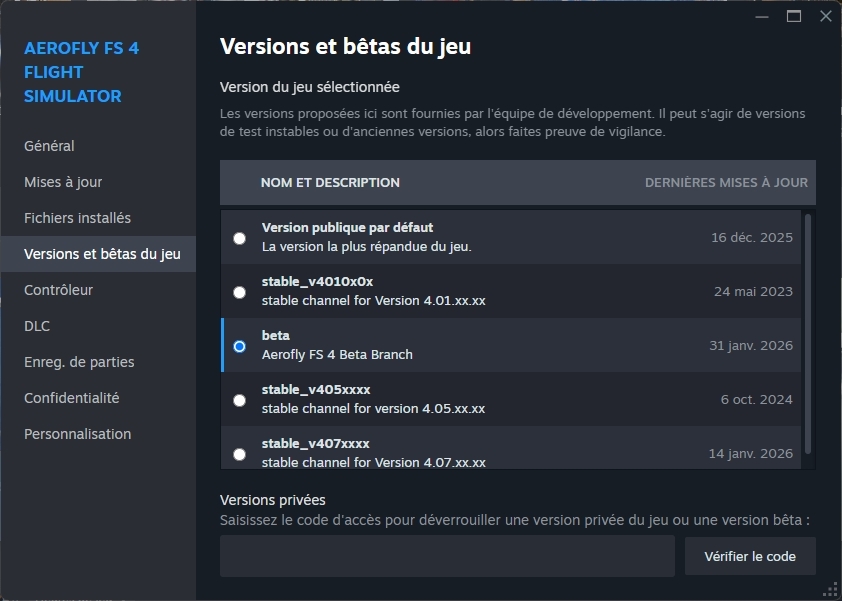Click 'stable channel for version 4.05.xx.xx' text
Image resolution: width=842 pixels, height=601 pixels.
tap(373, 409)
